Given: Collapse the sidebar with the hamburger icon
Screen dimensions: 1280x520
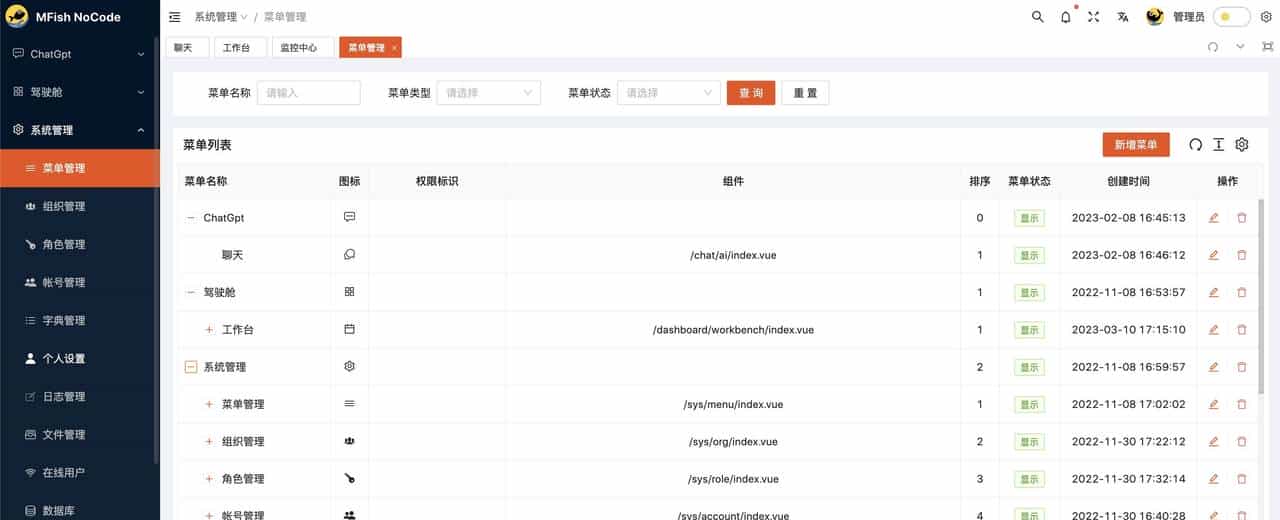Looking at the screenshot, I should pyautogui.click(x=175, y=17).
